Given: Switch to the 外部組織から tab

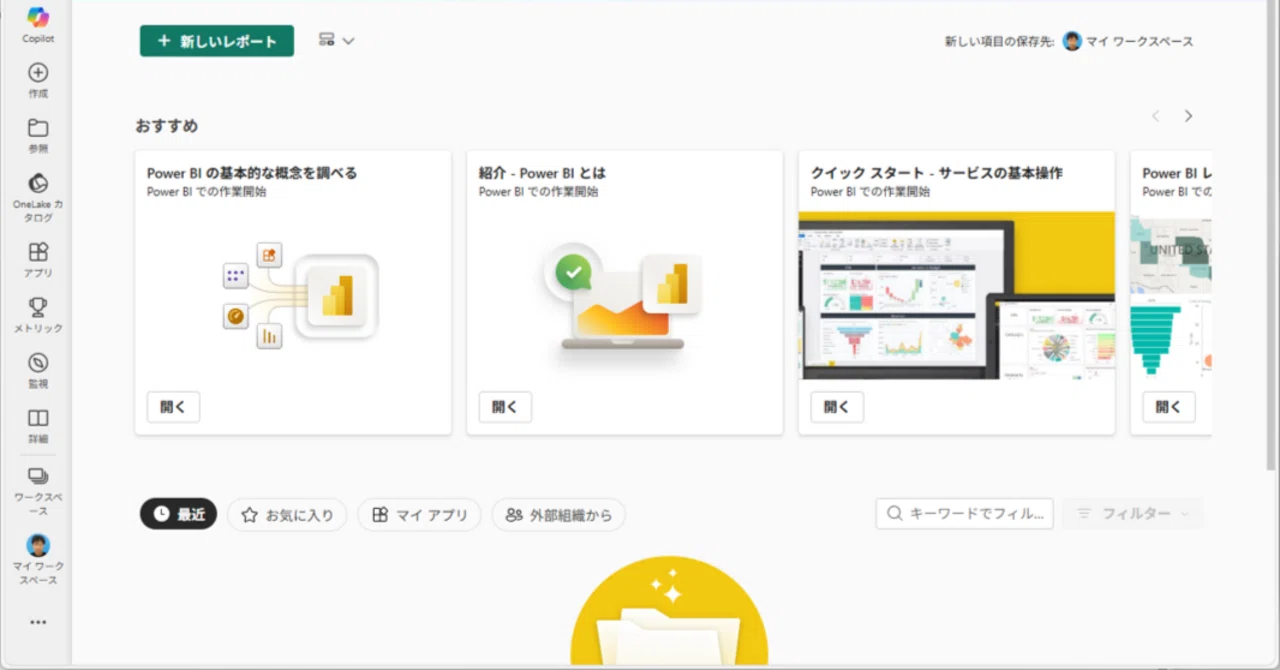Looking at the screenshot, I should coord(558,515).
